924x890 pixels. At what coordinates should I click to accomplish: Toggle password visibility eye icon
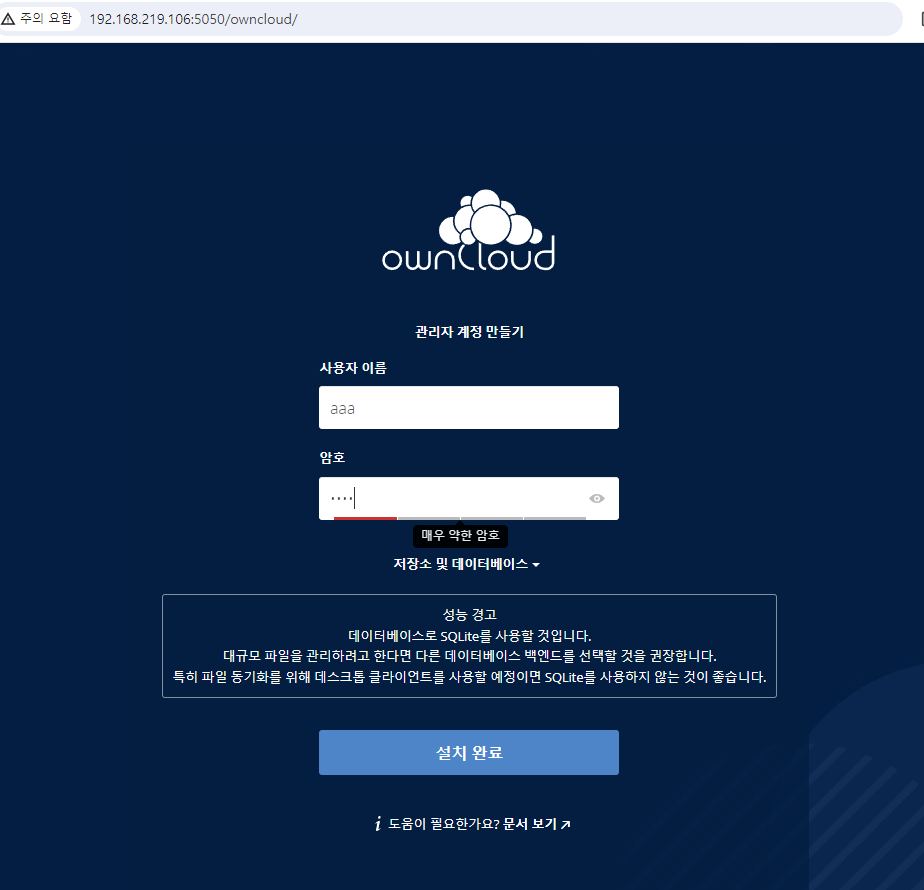tap(596, 499)
